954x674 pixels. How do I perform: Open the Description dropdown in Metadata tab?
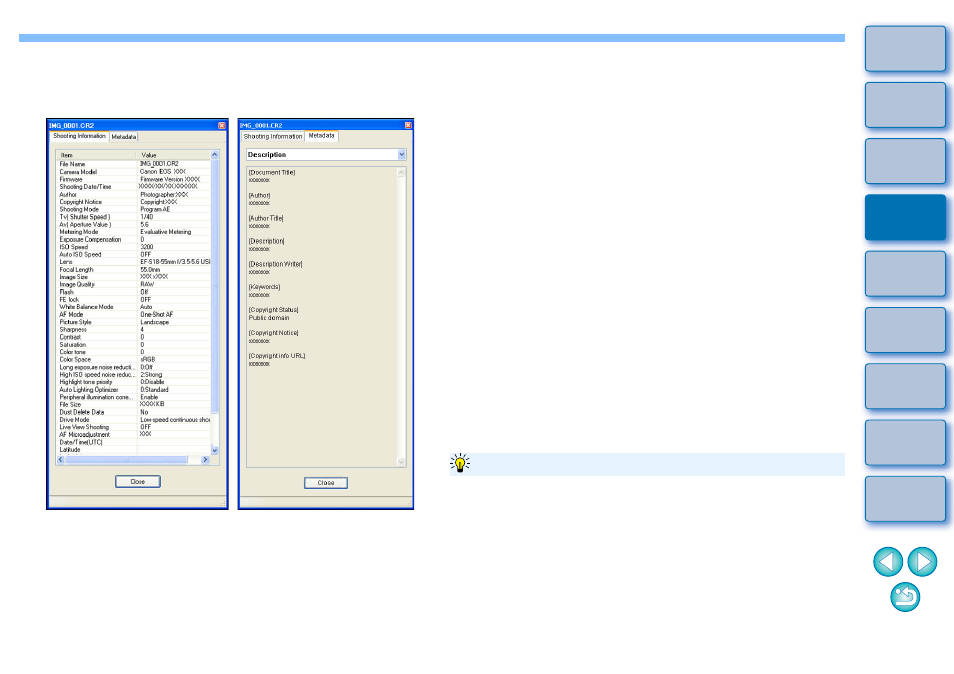tap(326, 155)
